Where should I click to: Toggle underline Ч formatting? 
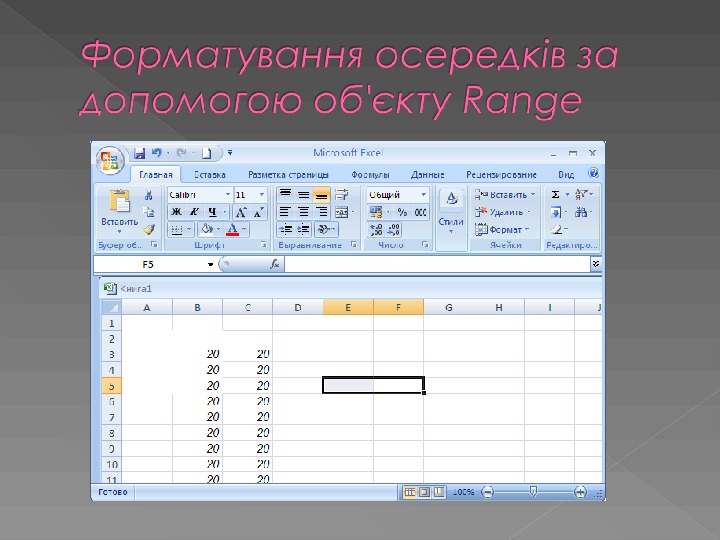(x=212, y=212)
